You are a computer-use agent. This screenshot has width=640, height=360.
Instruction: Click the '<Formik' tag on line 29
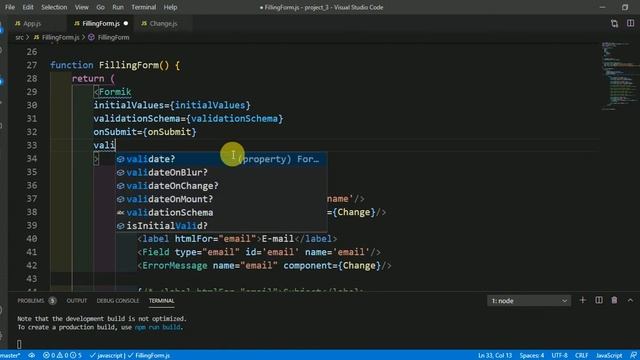[x=113, y=92]
